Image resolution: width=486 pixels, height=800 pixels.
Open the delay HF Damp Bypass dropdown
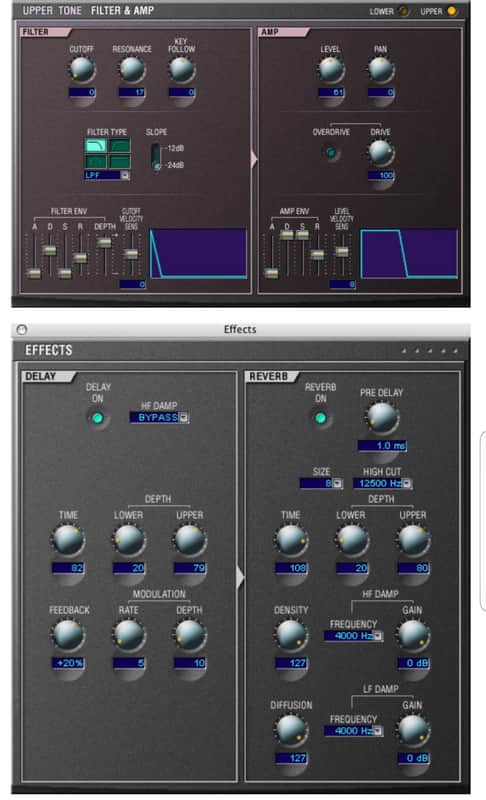(159, 417)
